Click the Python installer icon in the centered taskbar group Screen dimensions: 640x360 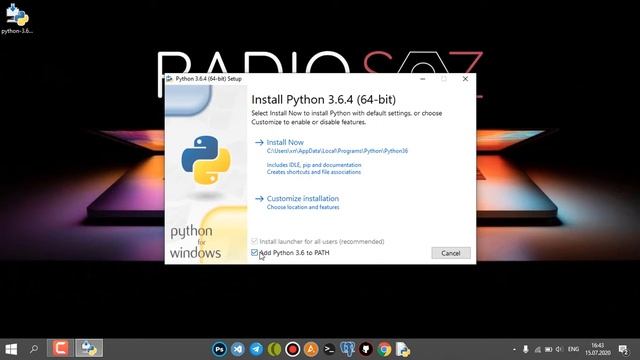403,349
